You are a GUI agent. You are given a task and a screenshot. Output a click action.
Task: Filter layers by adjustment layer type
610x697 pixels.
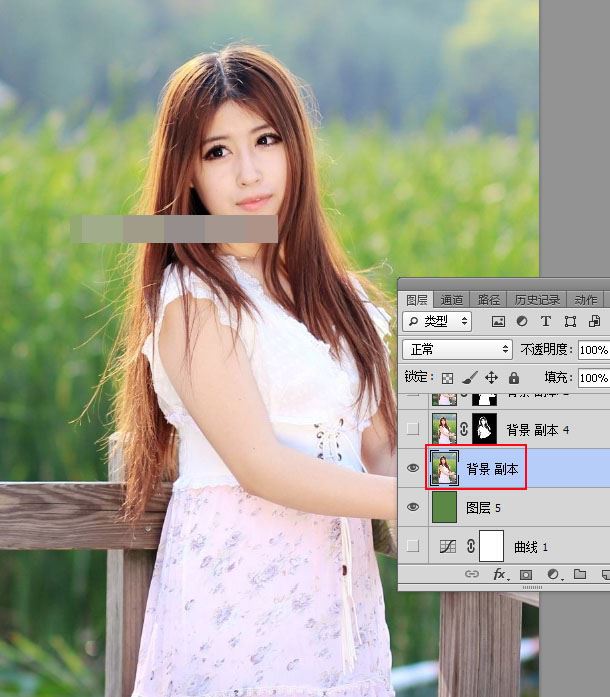(x=522, y=321)
